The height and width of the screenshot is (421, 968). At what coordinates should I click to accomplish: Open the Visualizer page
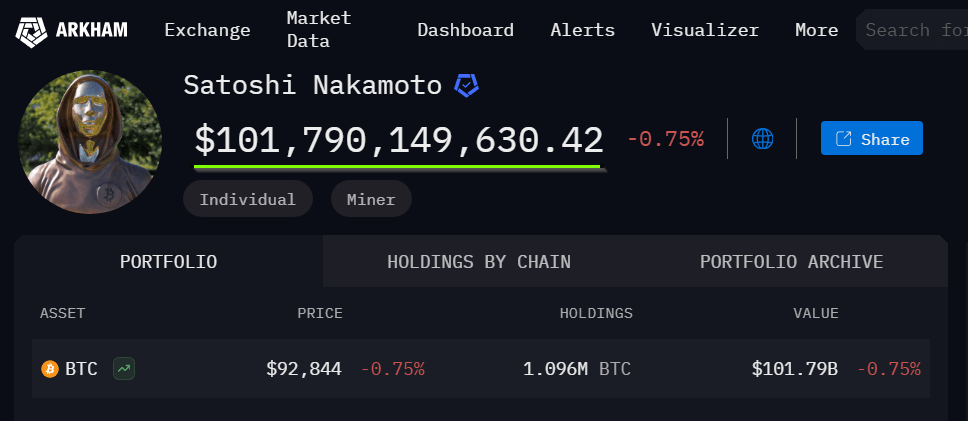[704, 30]
